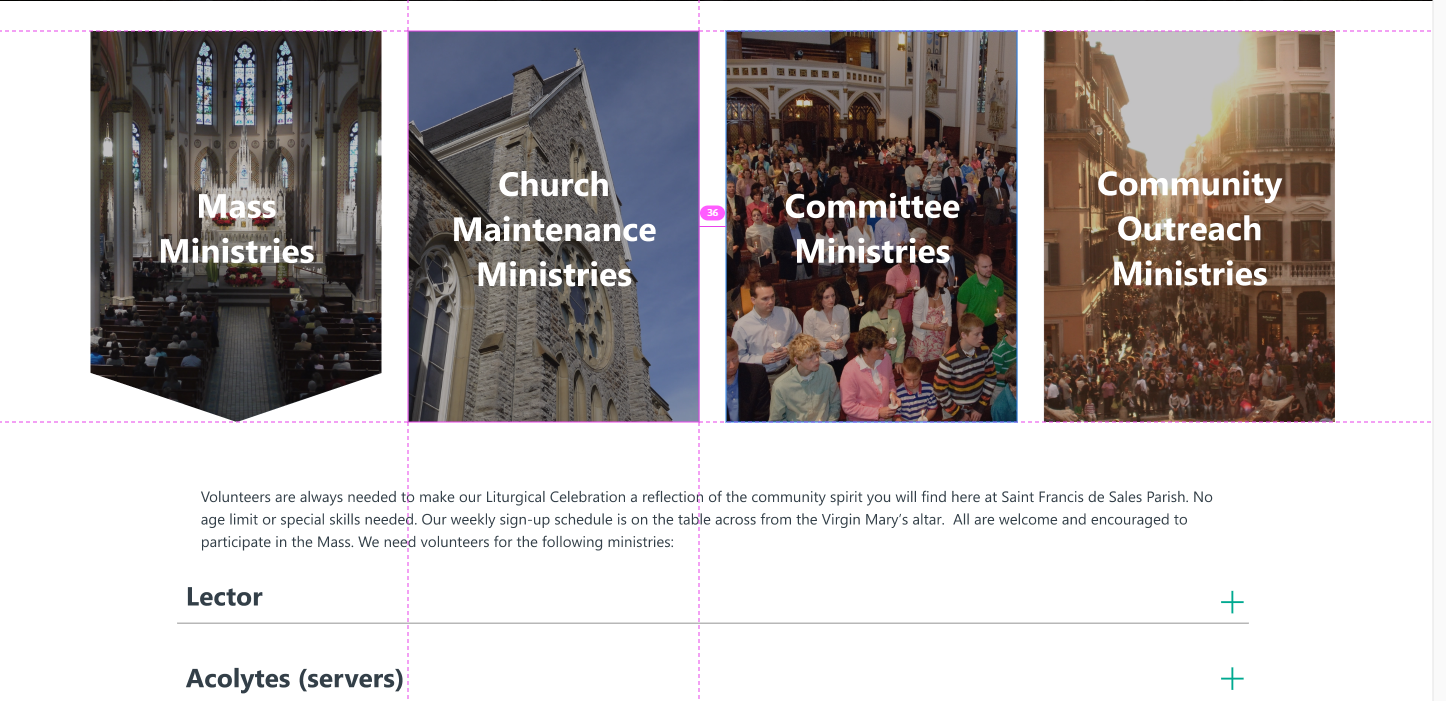Screen dimensions: 1446x701
Task: Open the Community Outreach Ministries title text
Action: click(1189, 229)
